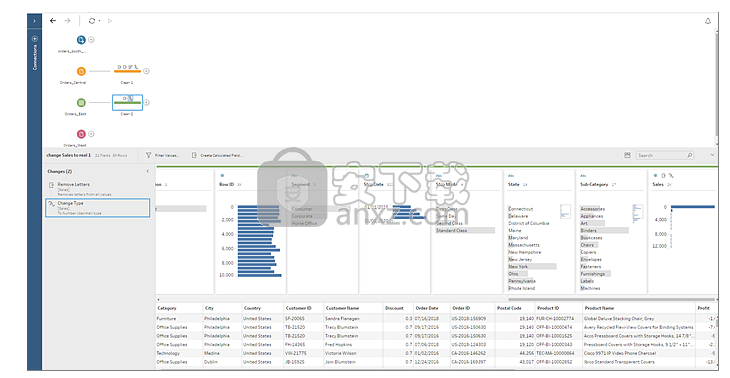The image size is (730, 378).
Task: Select the Fred Hopkins customer cell
Action: coord(338,344)
